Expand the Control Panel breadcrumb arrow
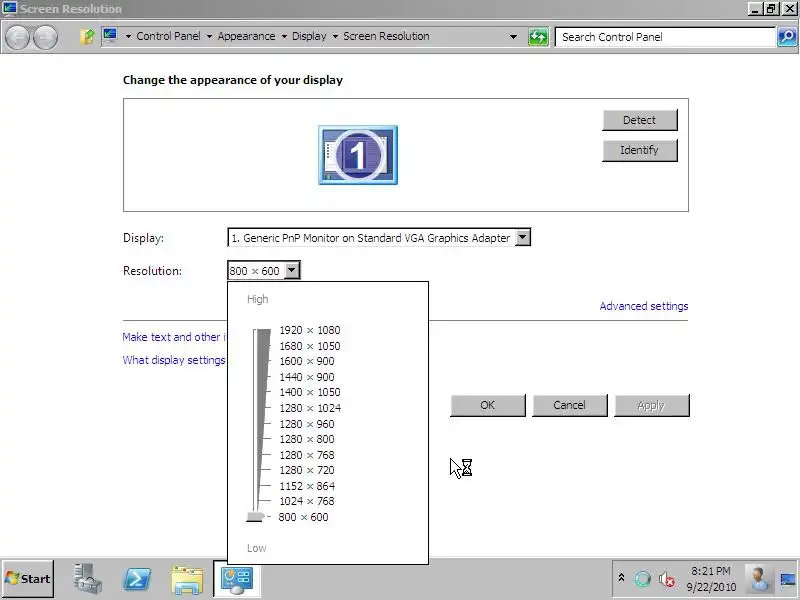 click(128, 36)
